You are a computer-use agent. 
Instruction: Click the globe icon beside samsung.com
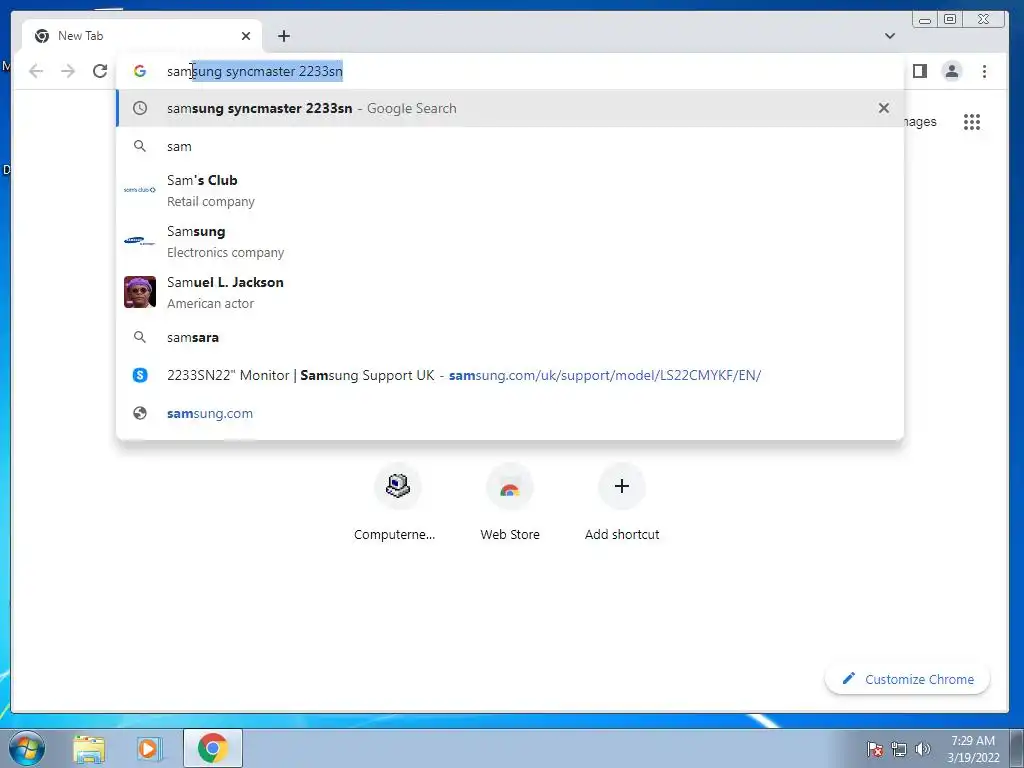click(x=140, y=413)
